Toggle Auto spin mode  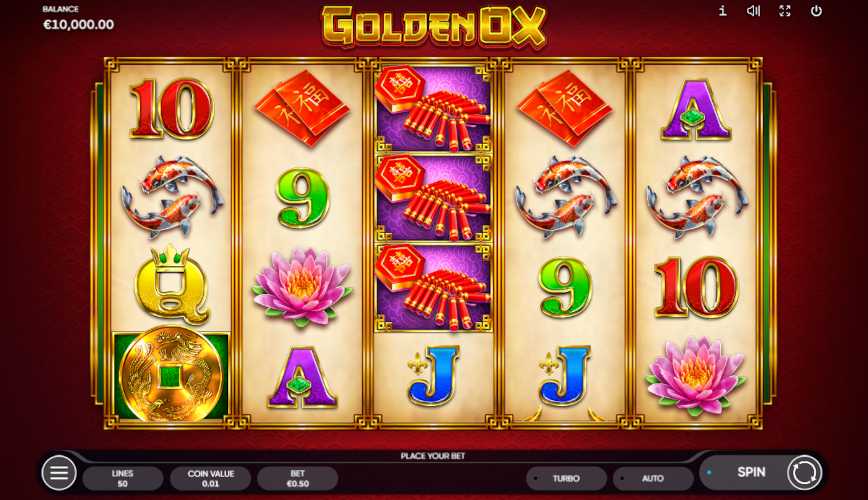(653, 478)
